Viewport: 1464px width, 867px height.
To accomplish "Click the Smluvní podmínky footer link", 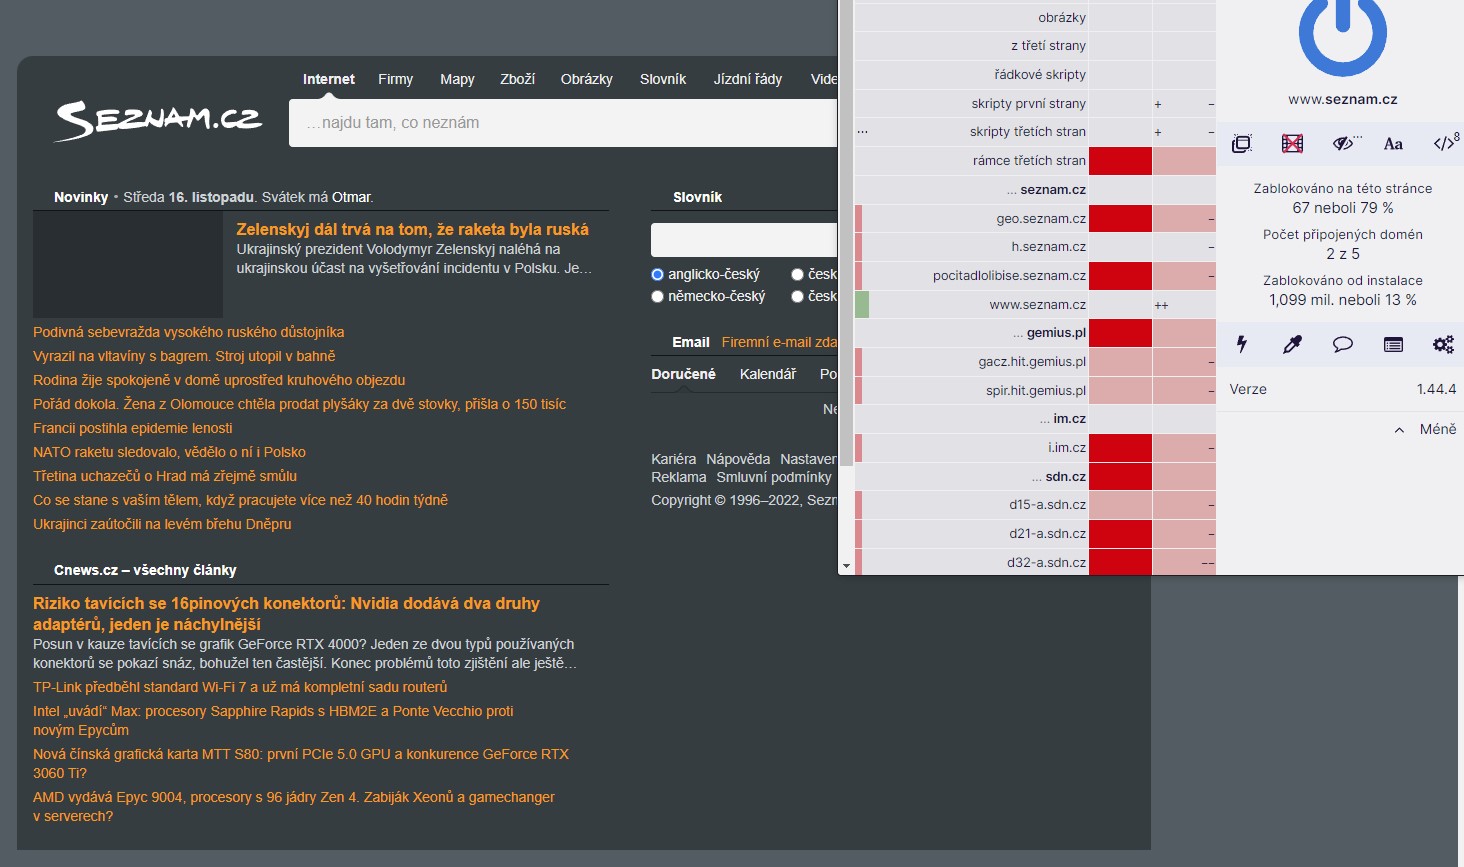I will [x=774, y=477].
